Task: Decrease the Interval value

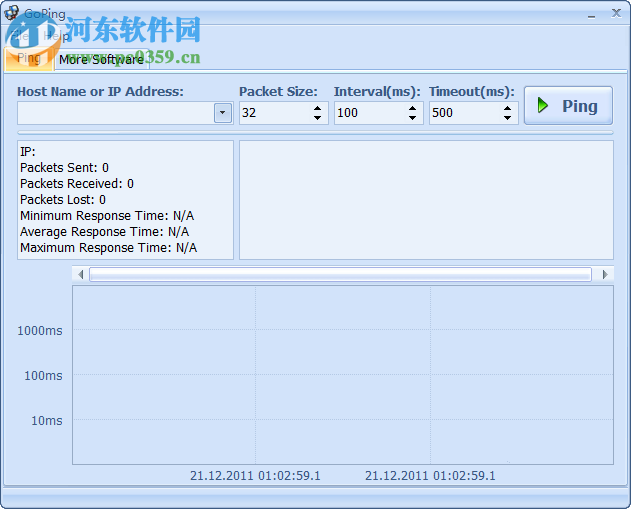Action: [412, 117]
